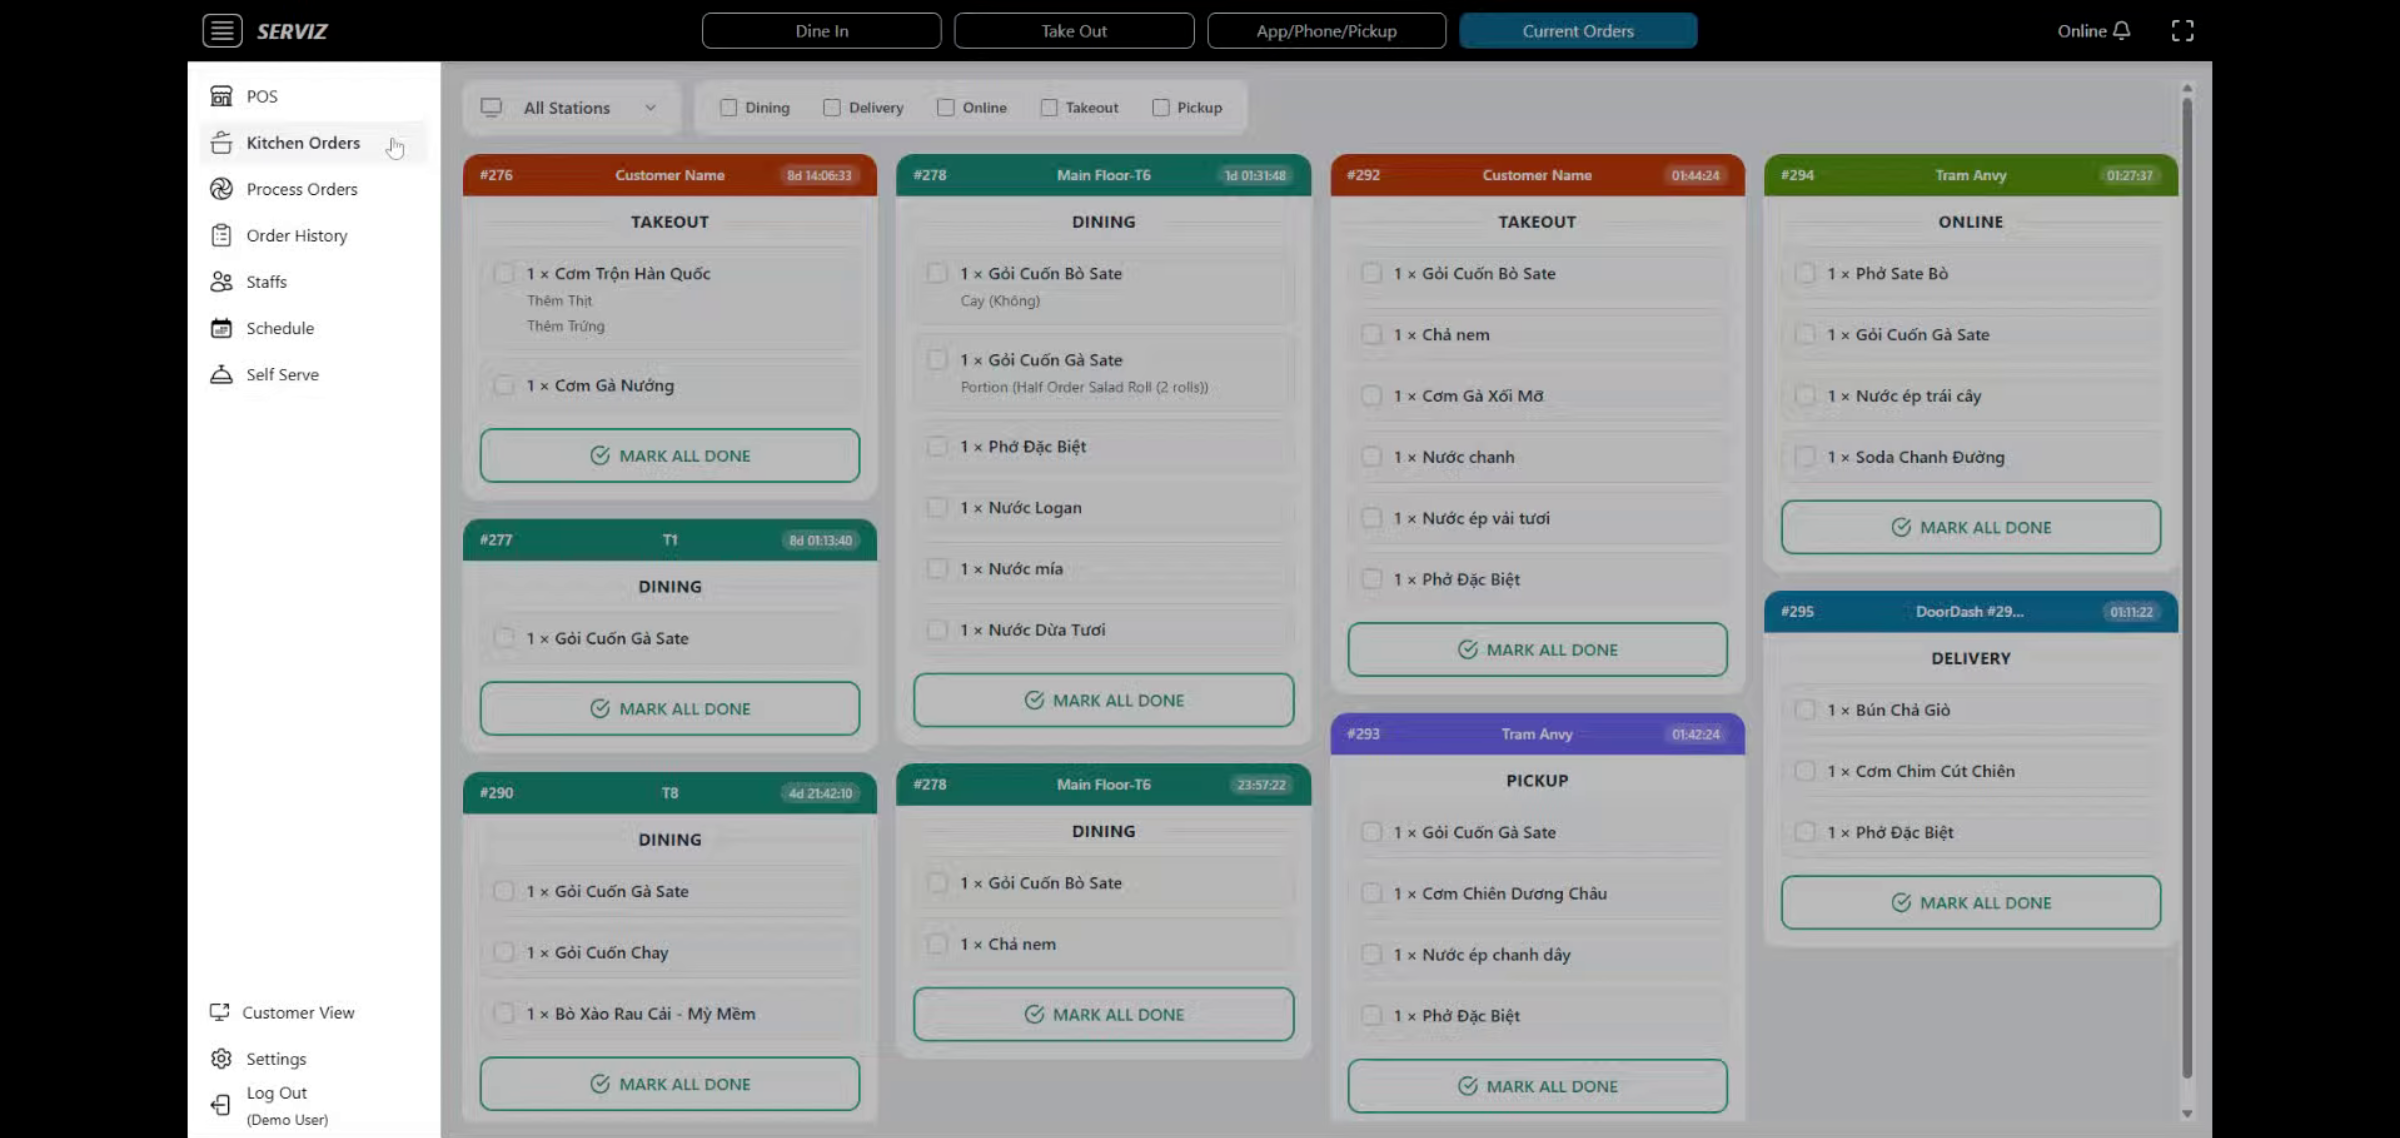Open the Settings gear in the sidebar
The image size is (2400, 1138).
click(221, 1058)
